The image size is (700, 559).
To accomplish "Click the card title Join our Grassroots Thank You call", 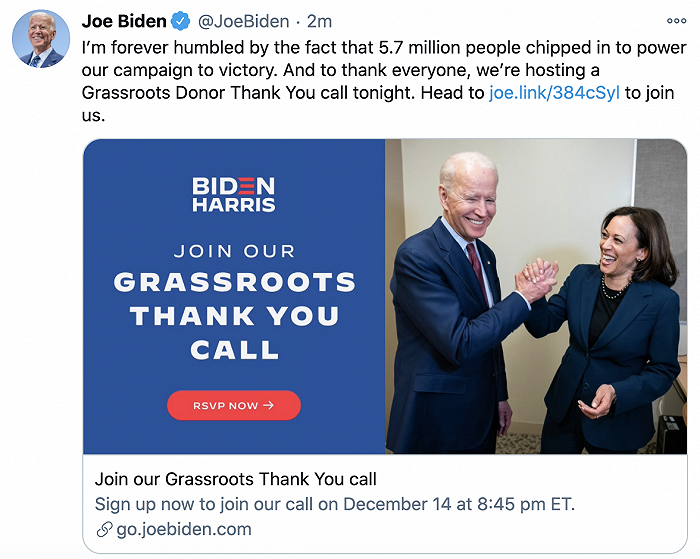I will pos(235,479).
